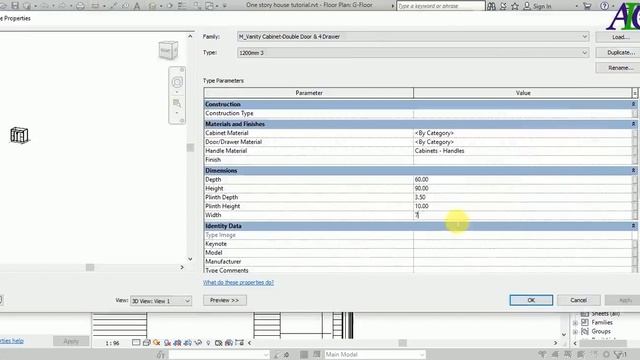Open the Help dropdown arrow
This screenshot has height=360, width=640.
click(x=613, y=6)
